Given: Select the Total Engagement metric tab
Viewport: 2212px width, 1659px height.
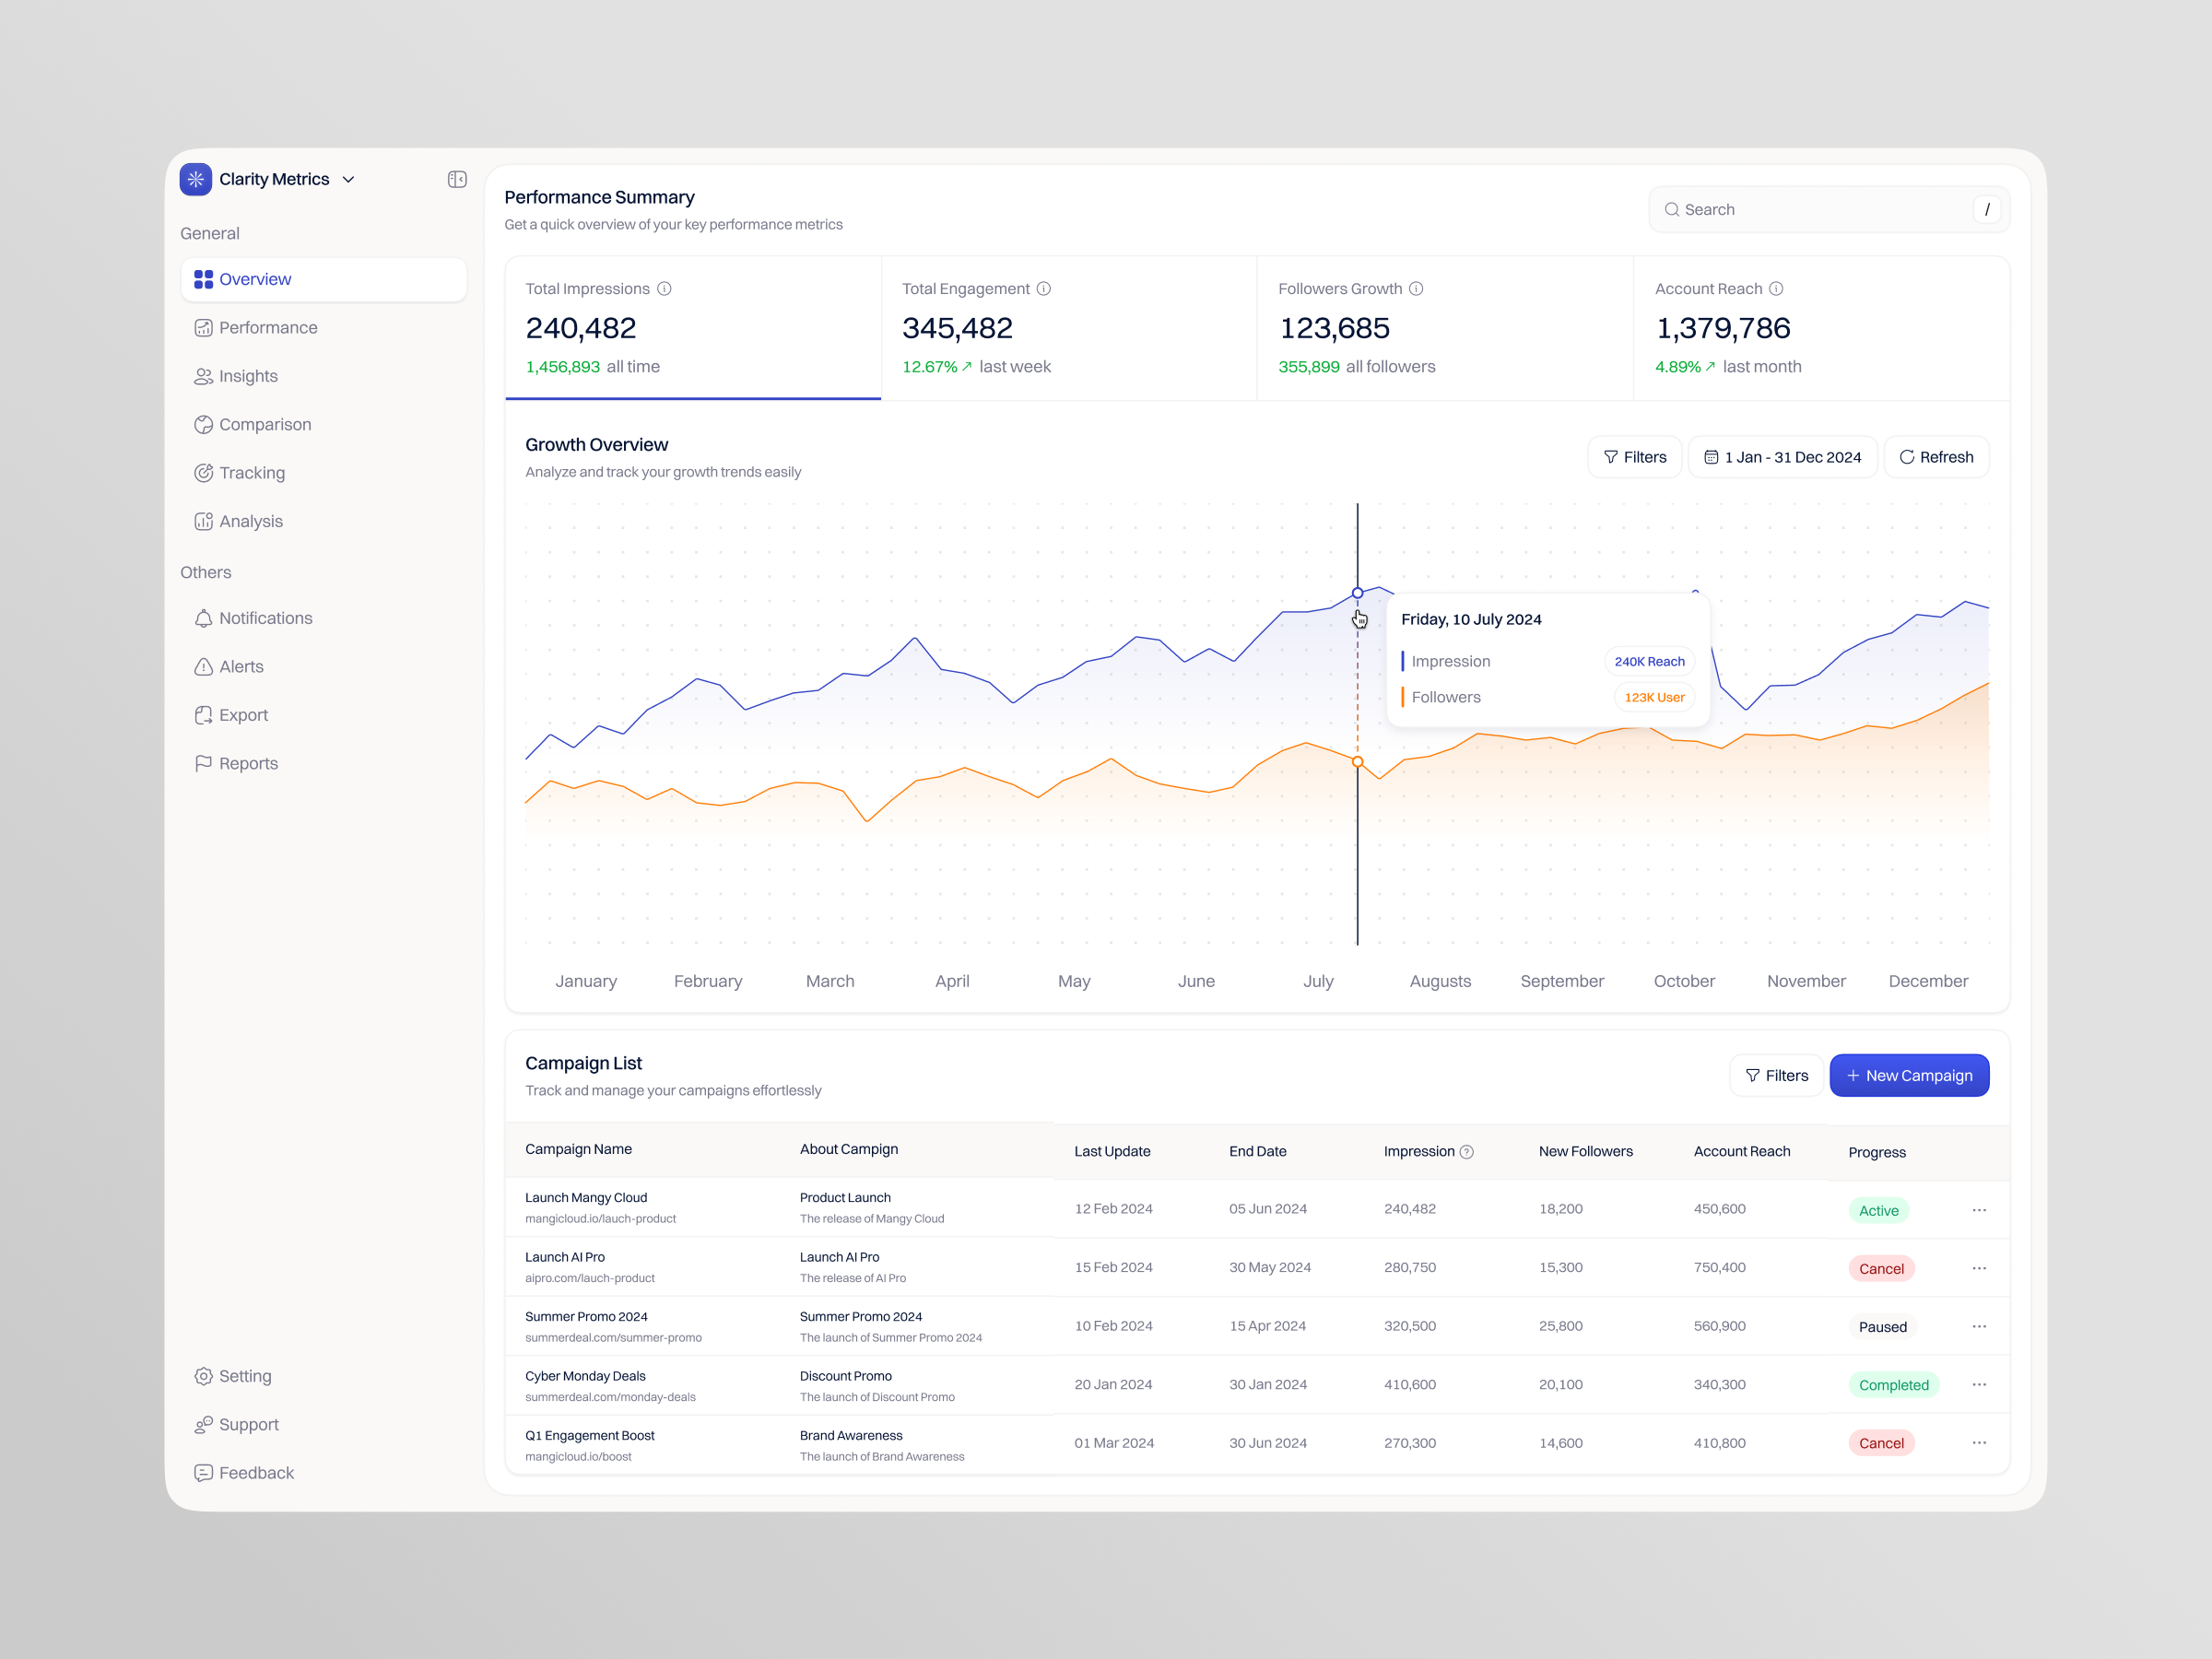Looking at the screenshot, I should (x=1068, y=328).
